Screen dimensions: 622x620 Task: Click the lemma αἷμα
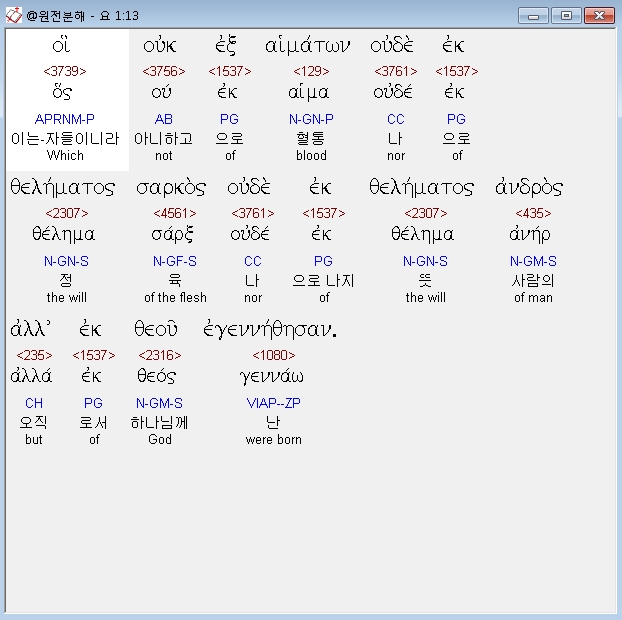click(309, 92)
